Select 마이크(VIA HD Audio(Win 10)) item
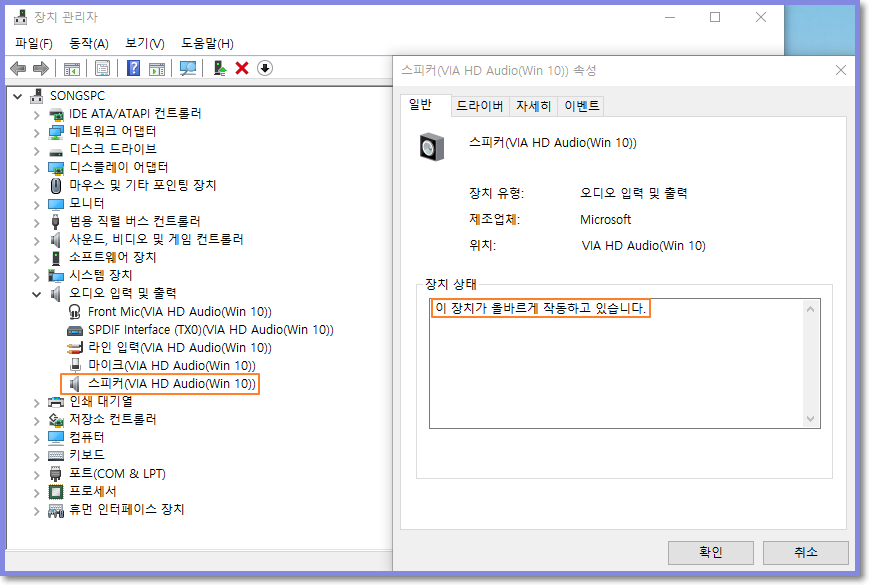The width and height of the screenshot is (869, 585). (x=172, y=366)
